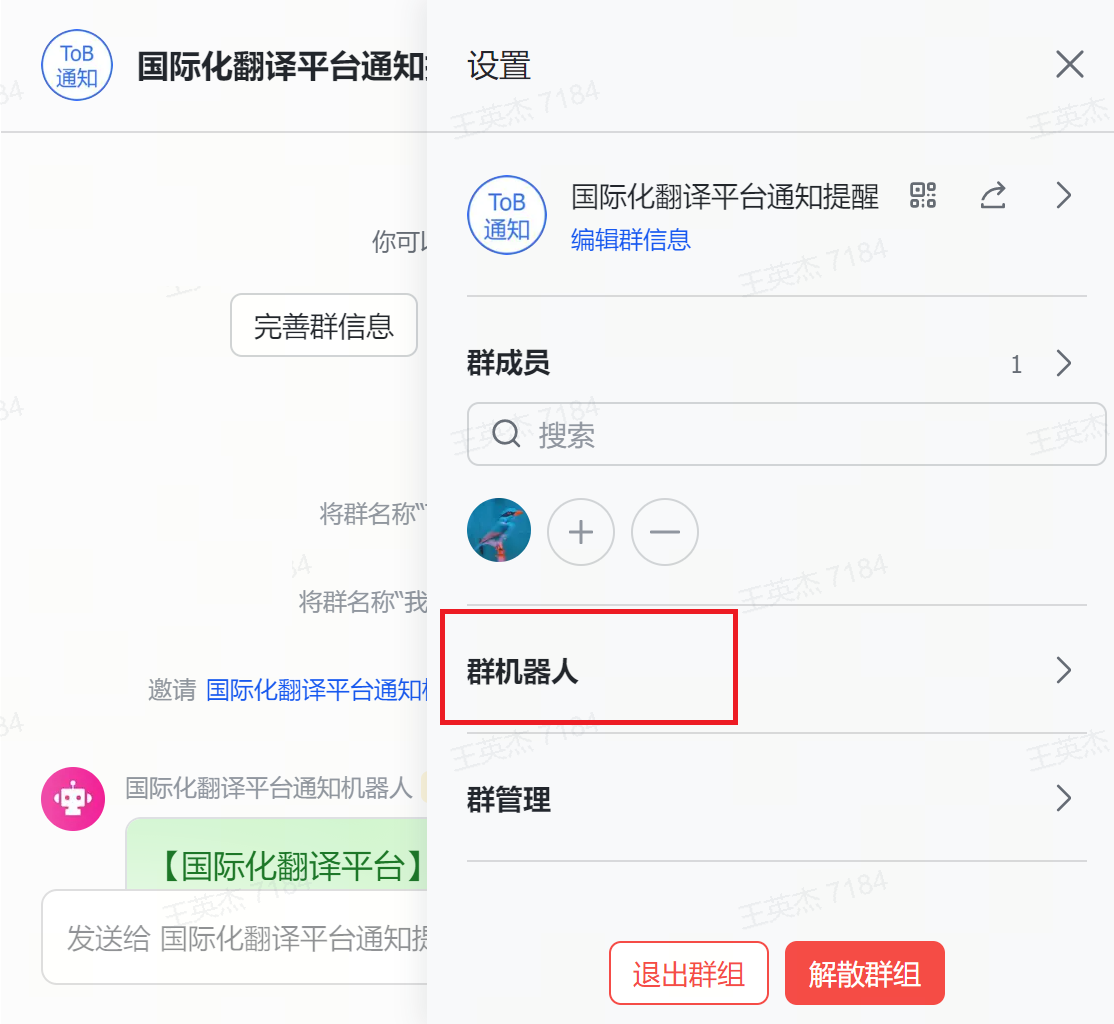Click the bird member avatar
Image resolution: width=1114 pixels, height=1024 pixels.
pyautogui.click(x=499, y=530)
